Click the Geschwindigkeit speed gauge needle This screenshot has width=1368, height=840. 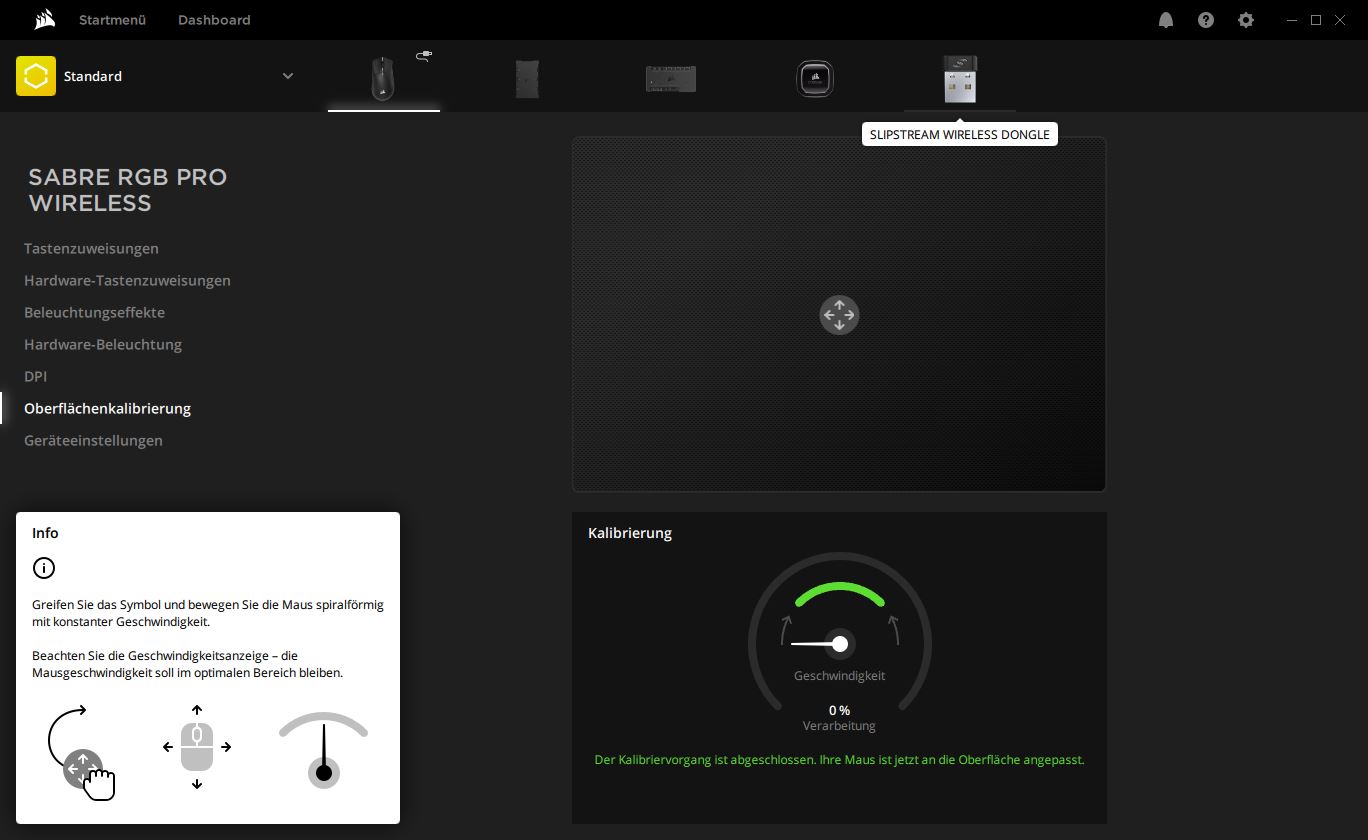(x=822, y=644)
